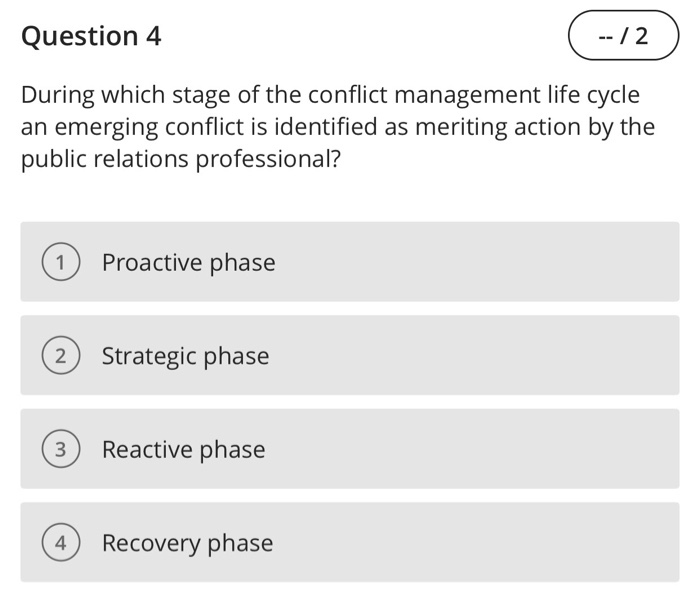Click the dashes inside the score badge
Image resolution: width=700 pixels, height=591 pixels.
[604, 37]
